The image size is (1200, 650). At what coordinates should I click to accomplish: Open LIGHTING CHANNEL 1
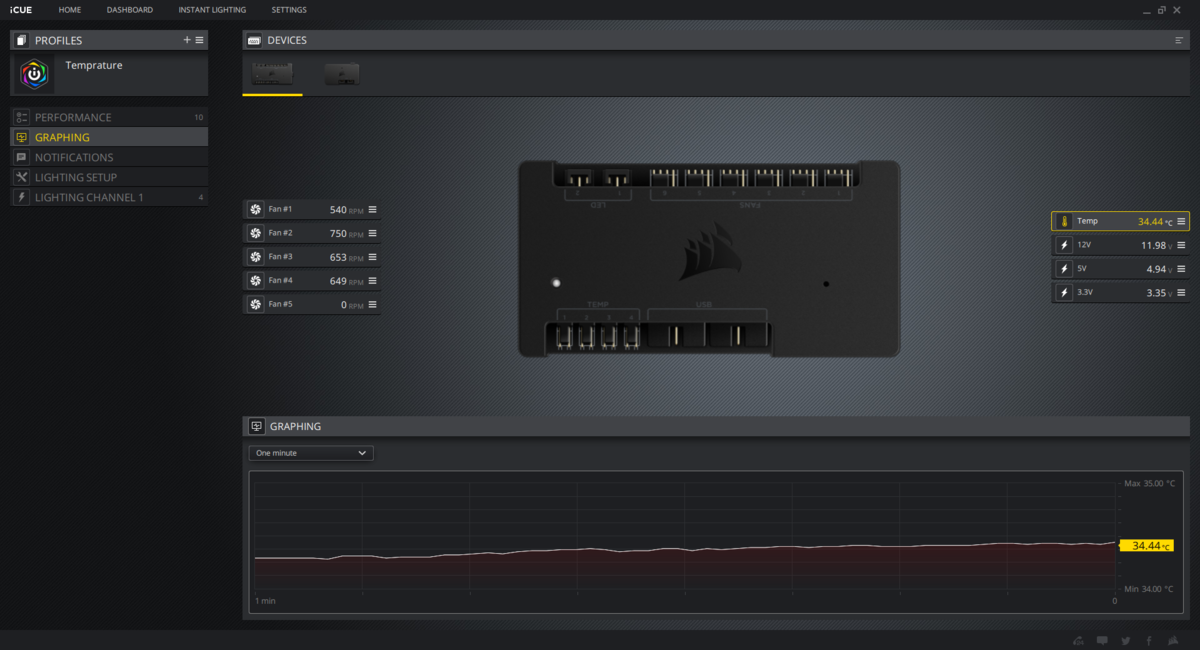pyautogui.click(x=109, y=197)
